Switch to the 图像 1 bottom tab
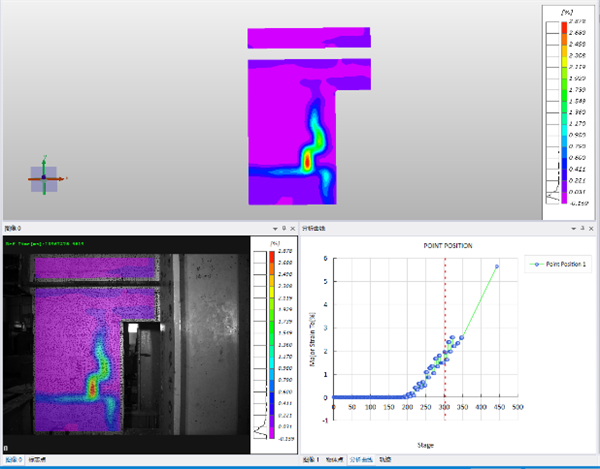The height and width of the screenshot is (469, 600). point(311,460)
